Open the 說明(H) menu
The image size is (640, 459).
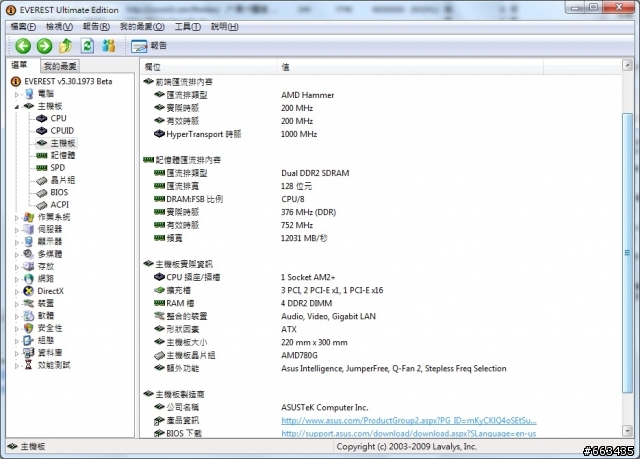tap(224, 27)
